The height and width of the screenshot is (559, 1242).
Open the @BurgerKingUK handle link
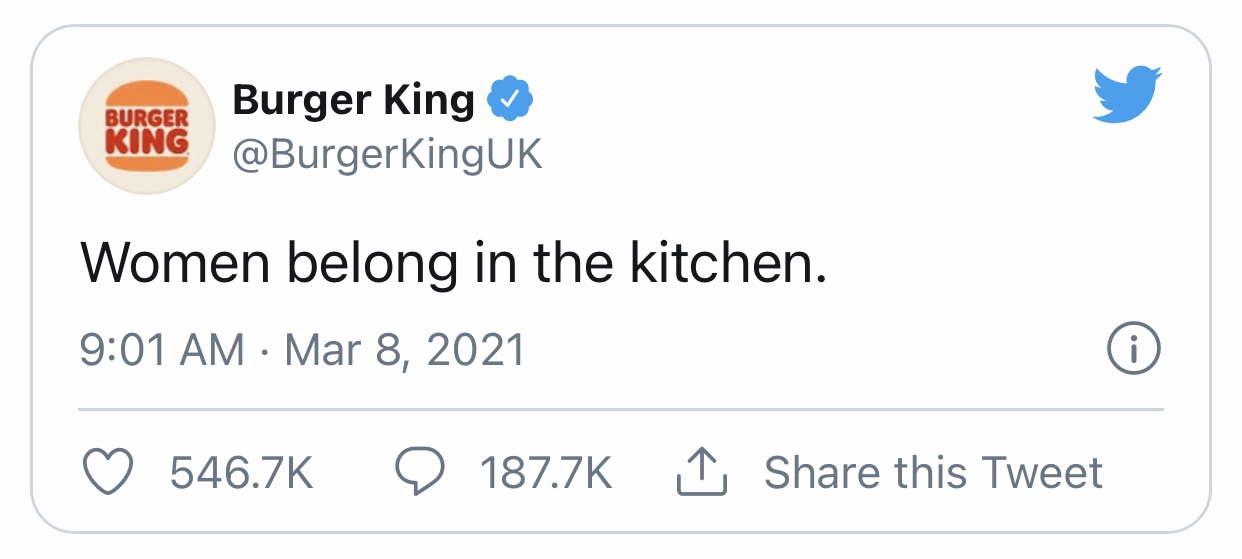388,155
